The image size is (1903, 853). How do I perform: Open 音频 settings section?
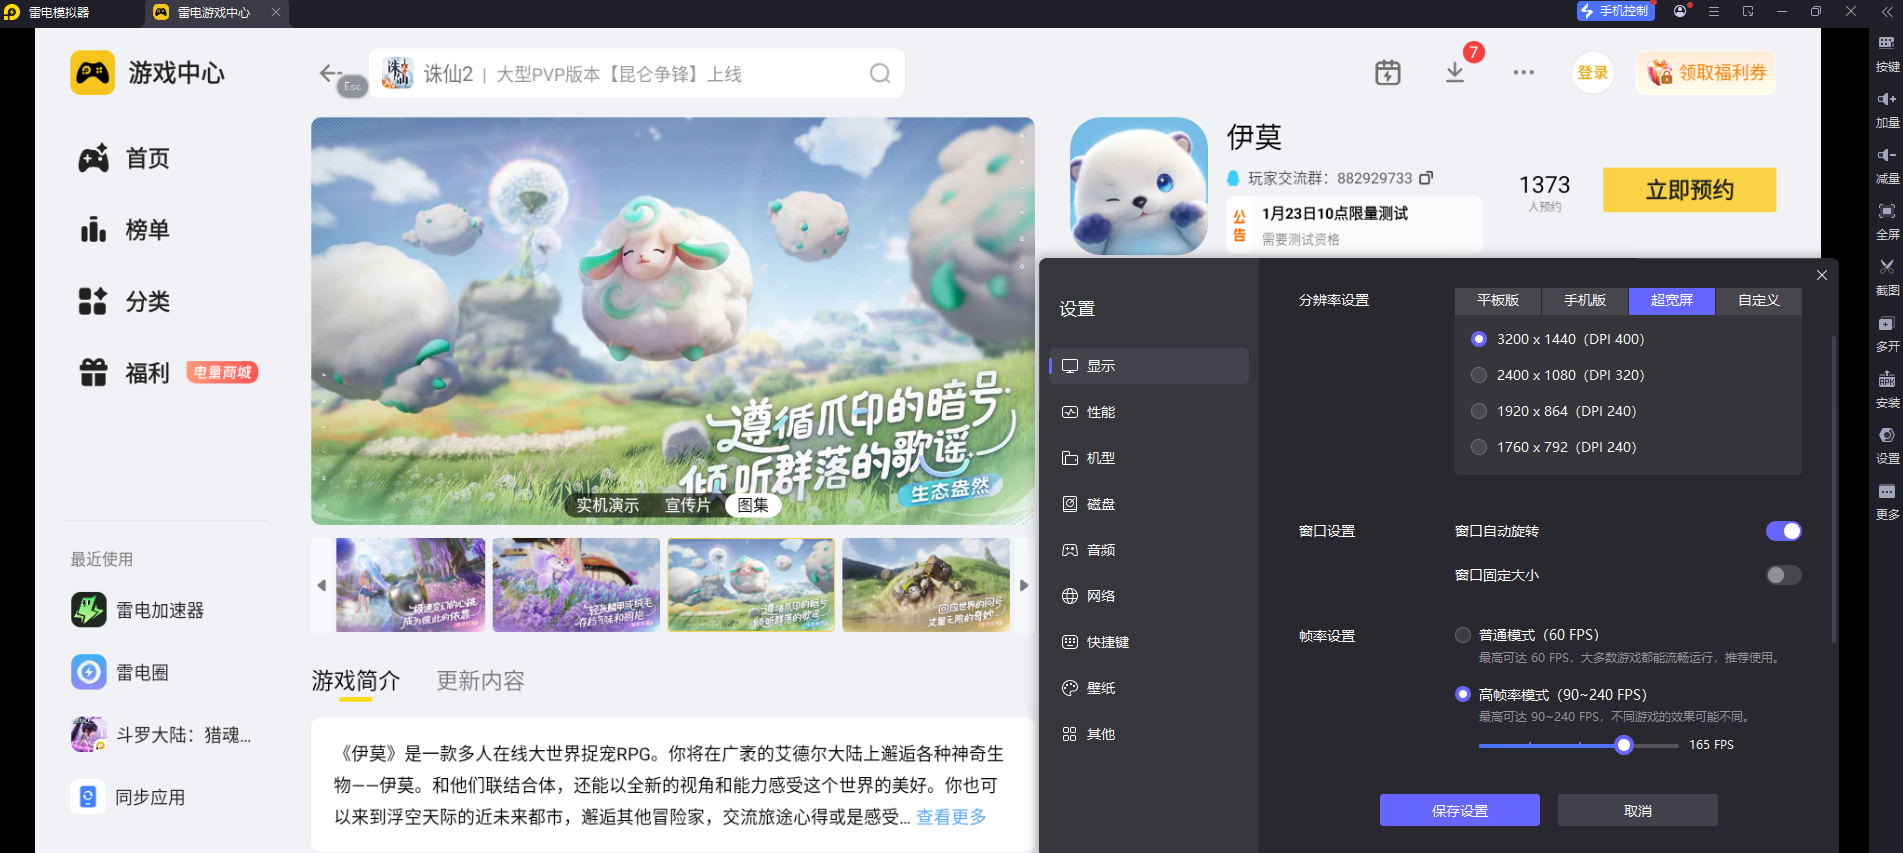1149,550
